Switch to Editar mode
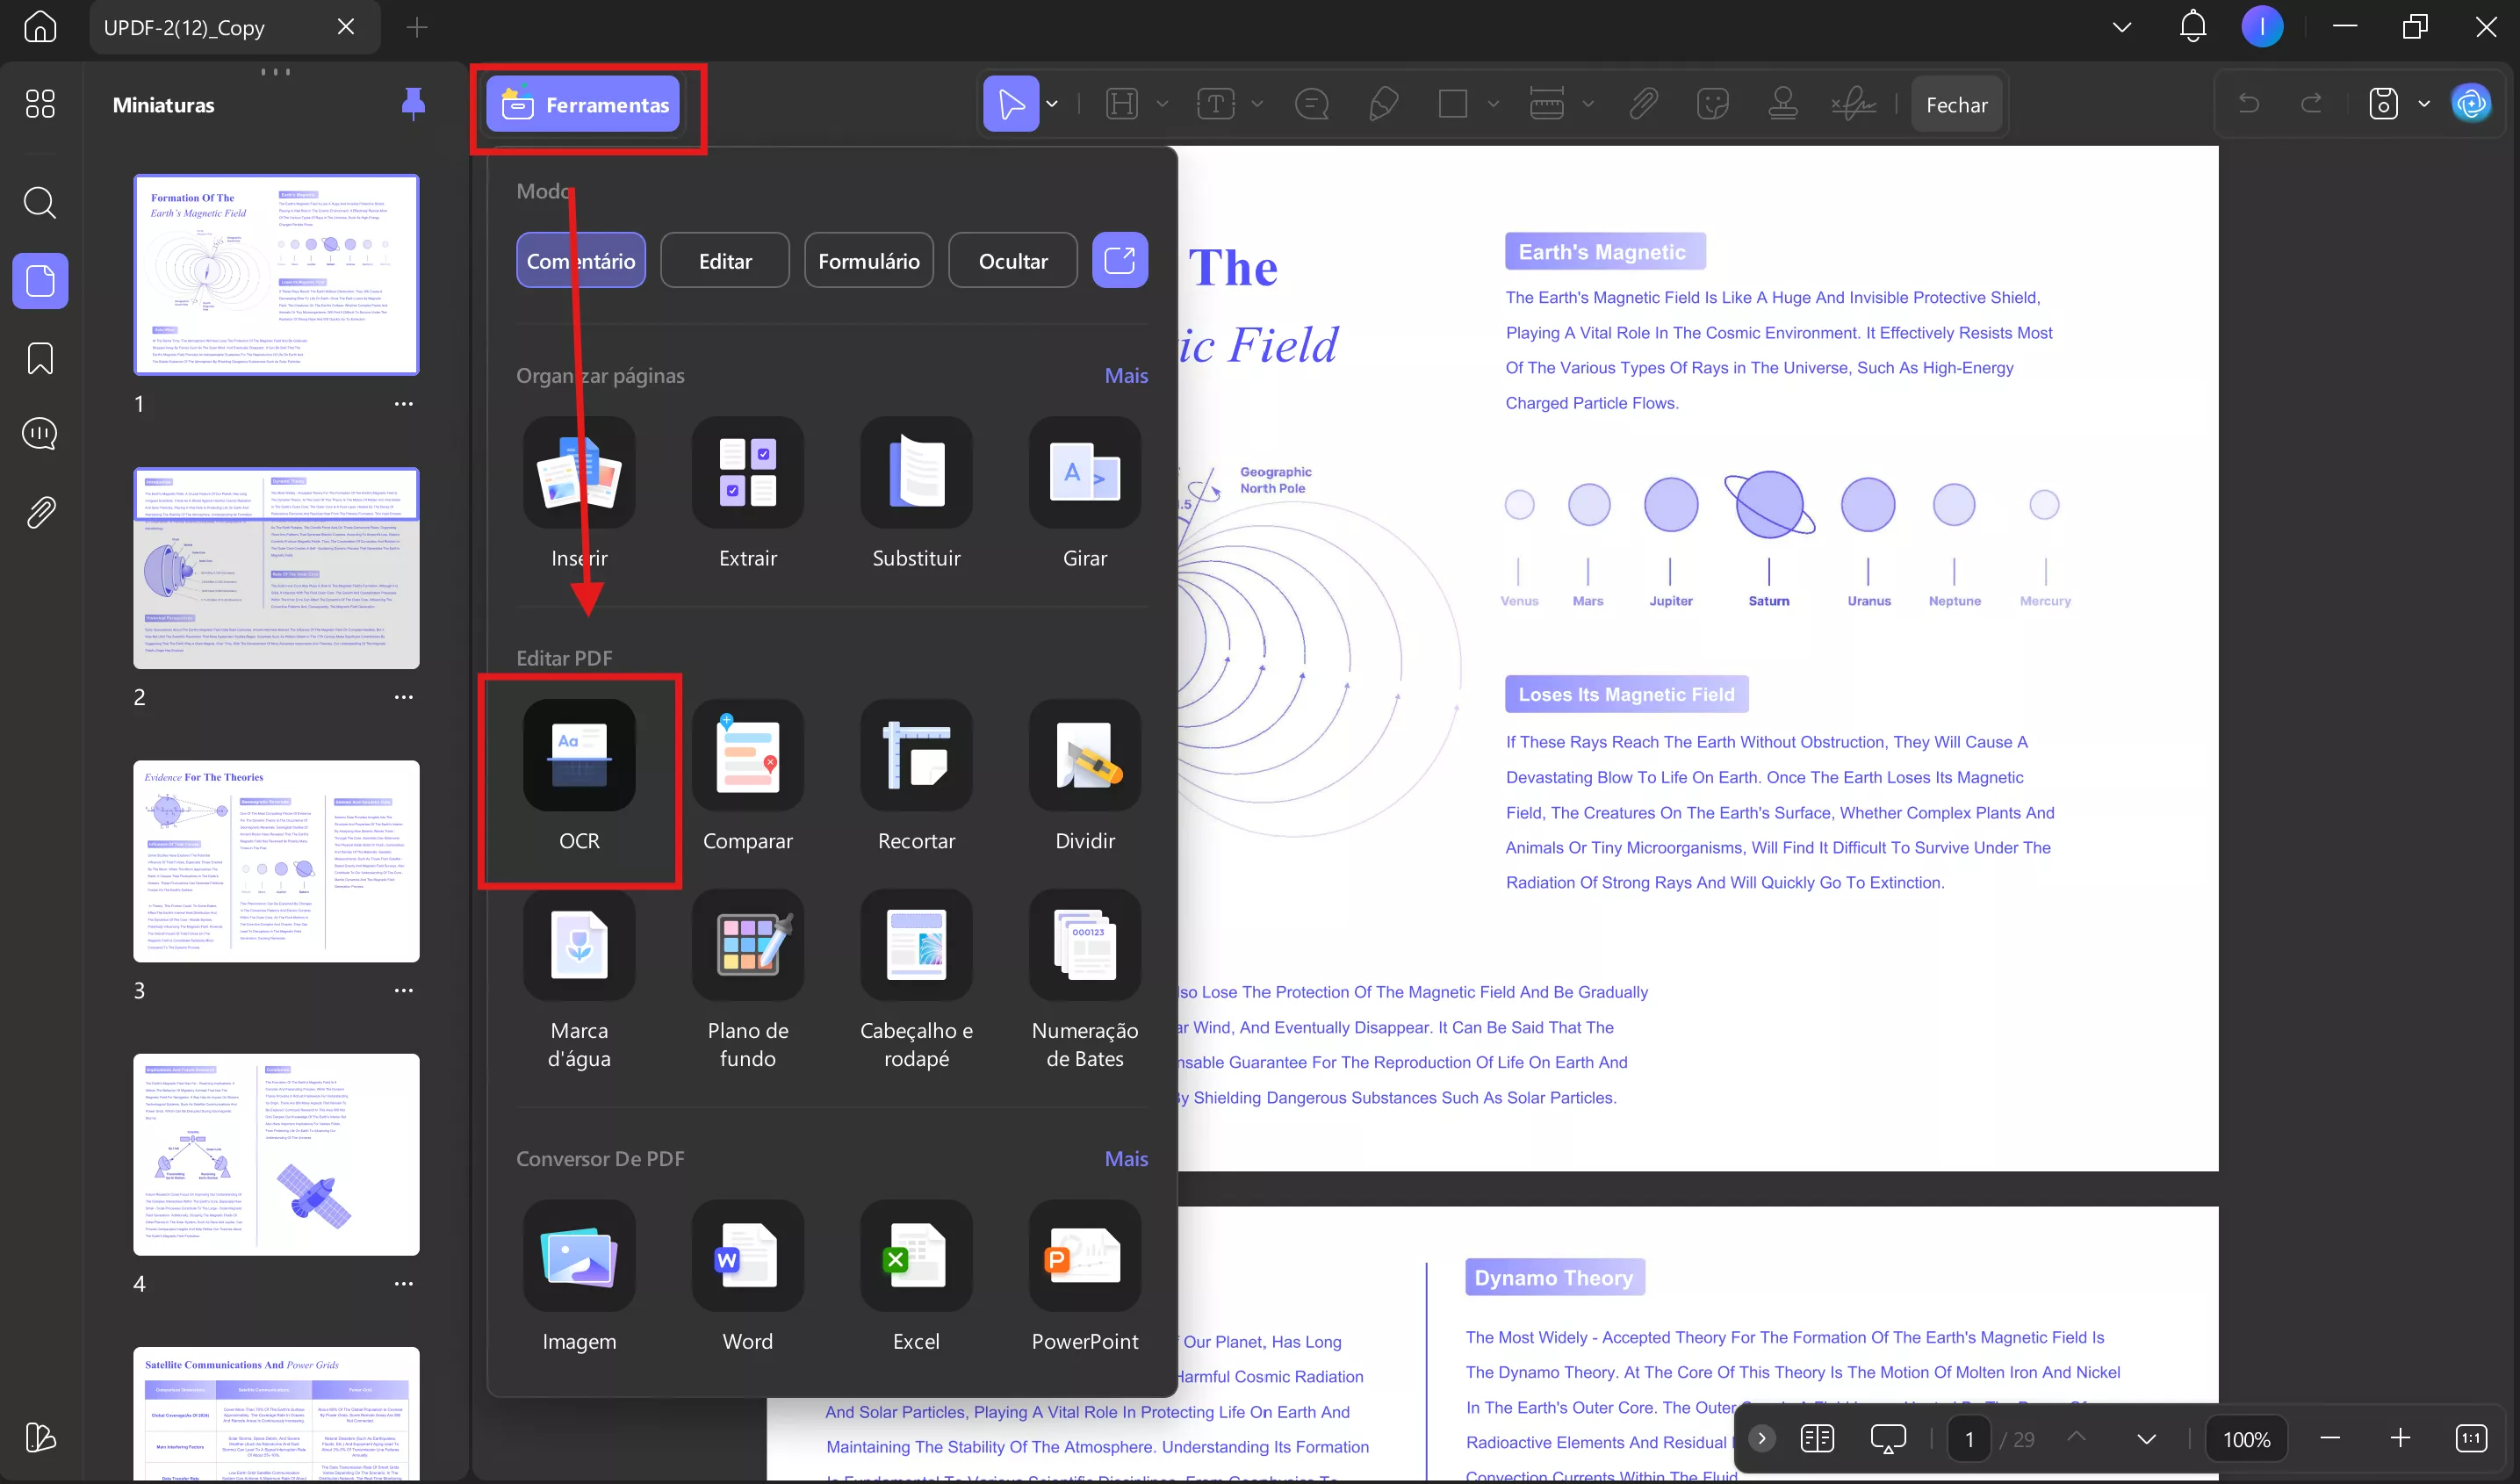The image size is (2520, 1484). [725, 261]
